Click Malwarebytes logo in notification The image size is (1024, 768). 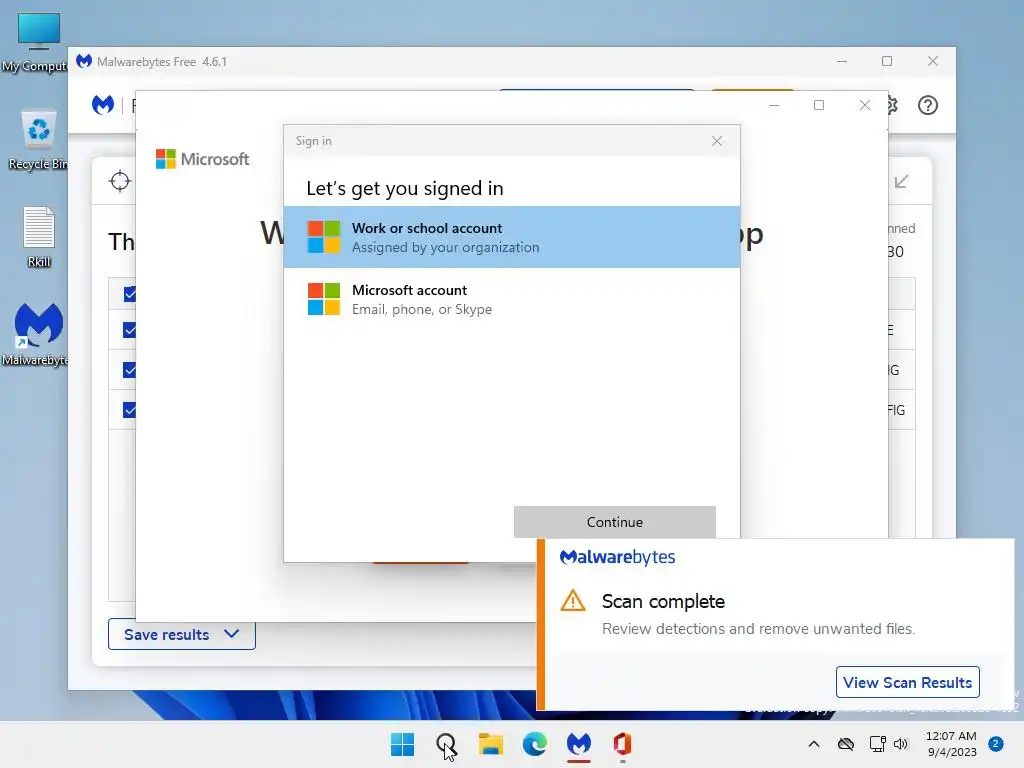coord(617,557)
